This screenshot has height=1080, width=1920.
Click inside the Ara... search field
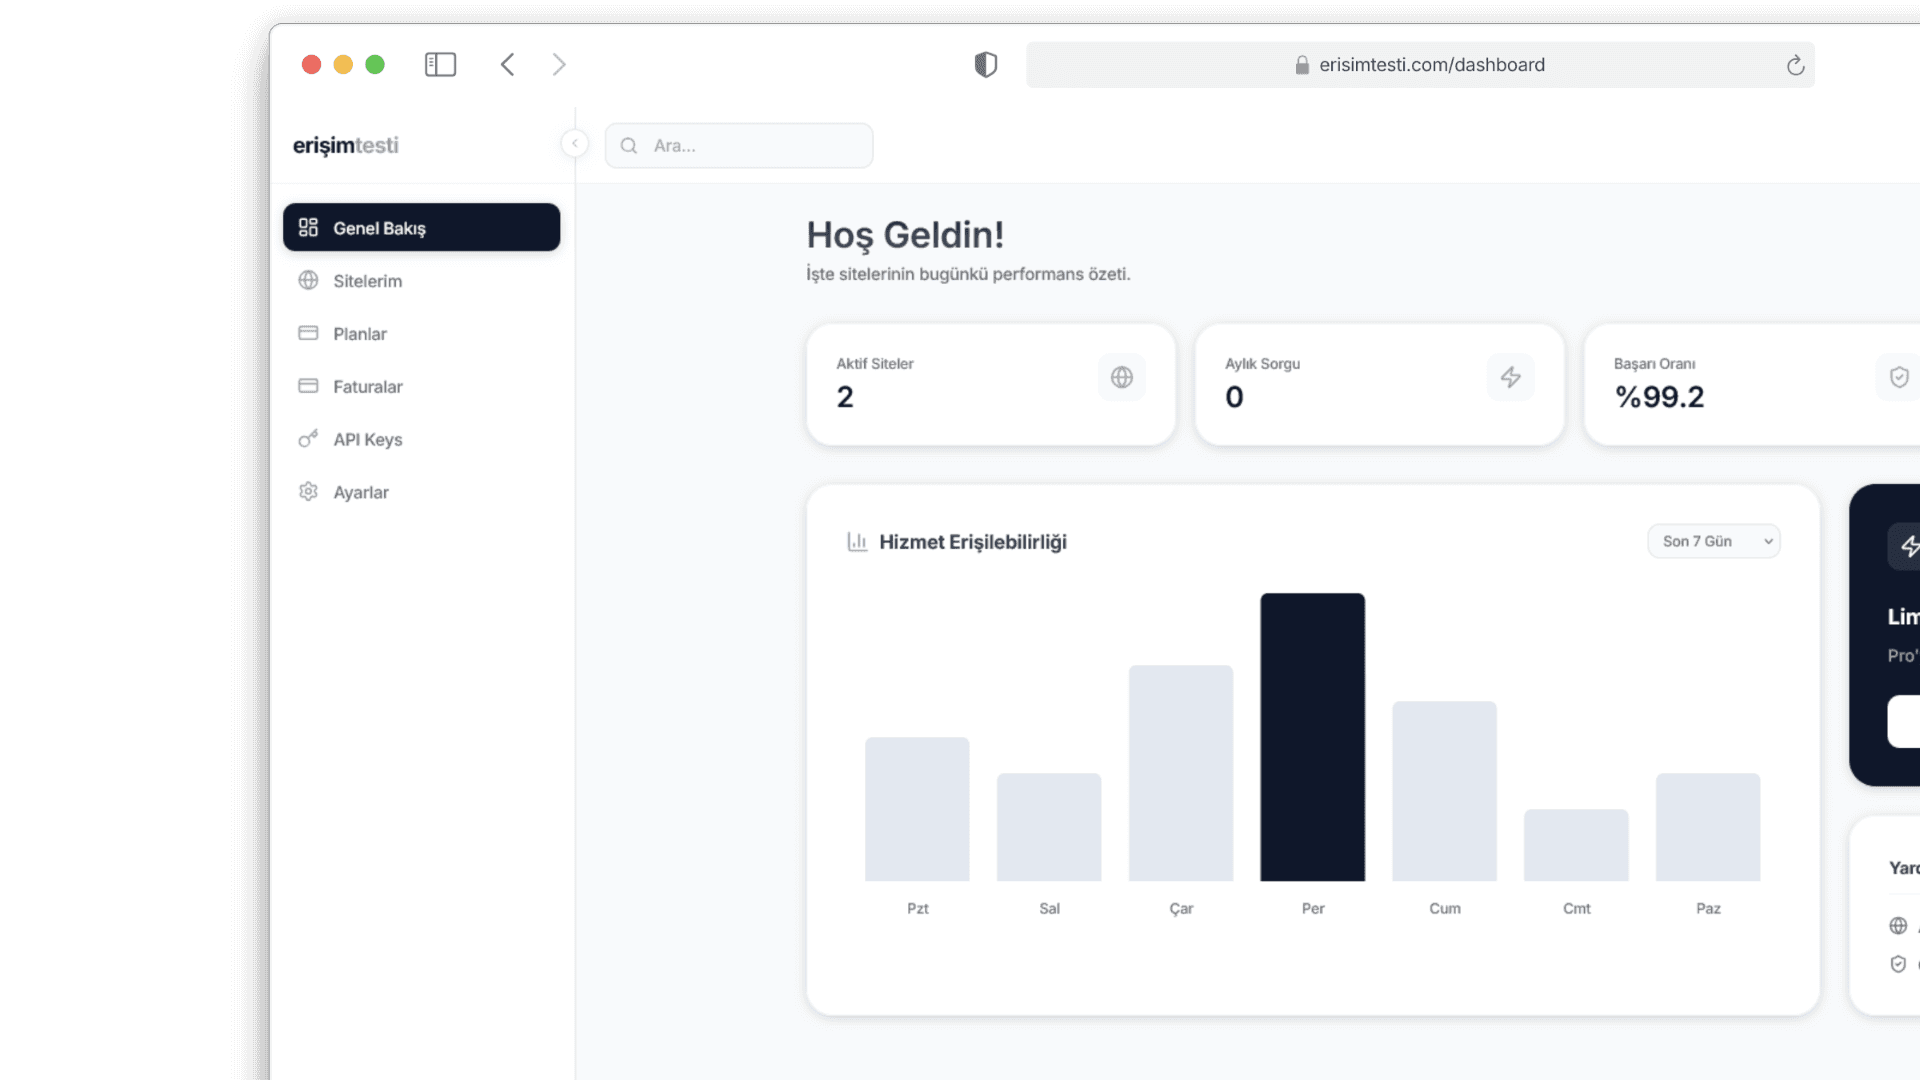(x=739, y=145)
